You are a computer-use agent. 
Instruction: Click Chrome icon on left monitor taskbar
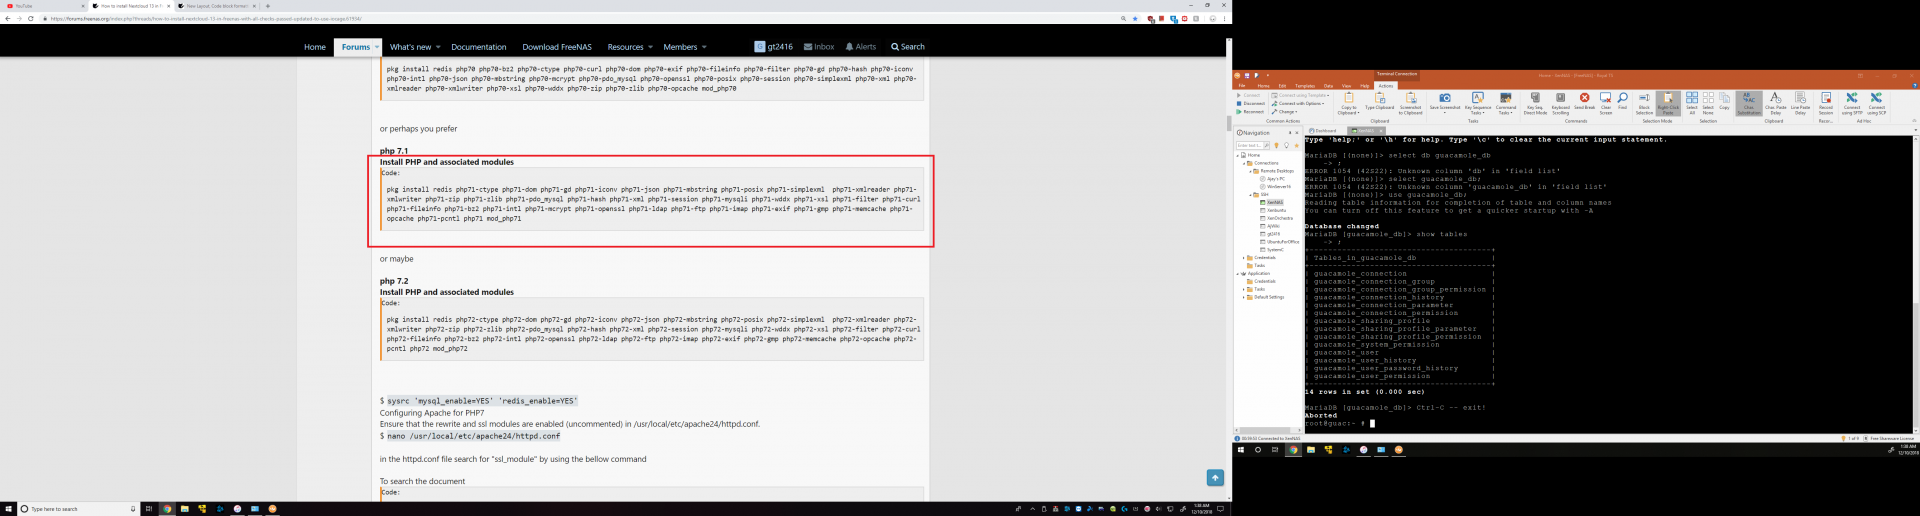167,509
